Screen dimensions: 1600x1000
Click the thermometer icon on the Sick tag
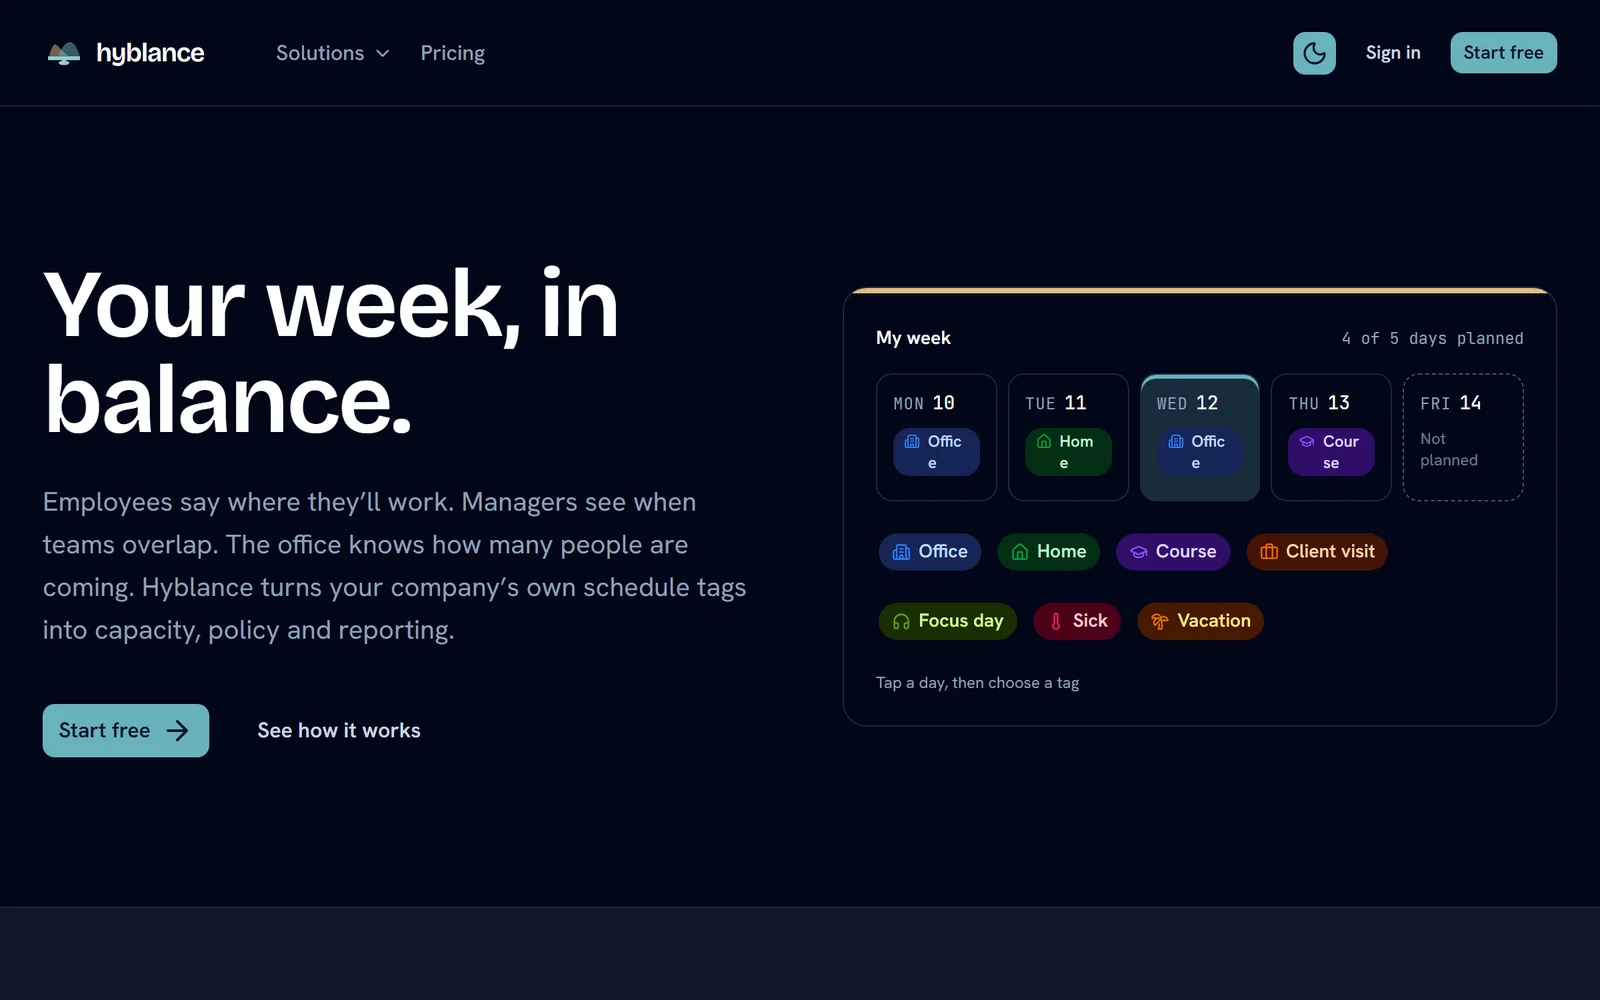1056,621
